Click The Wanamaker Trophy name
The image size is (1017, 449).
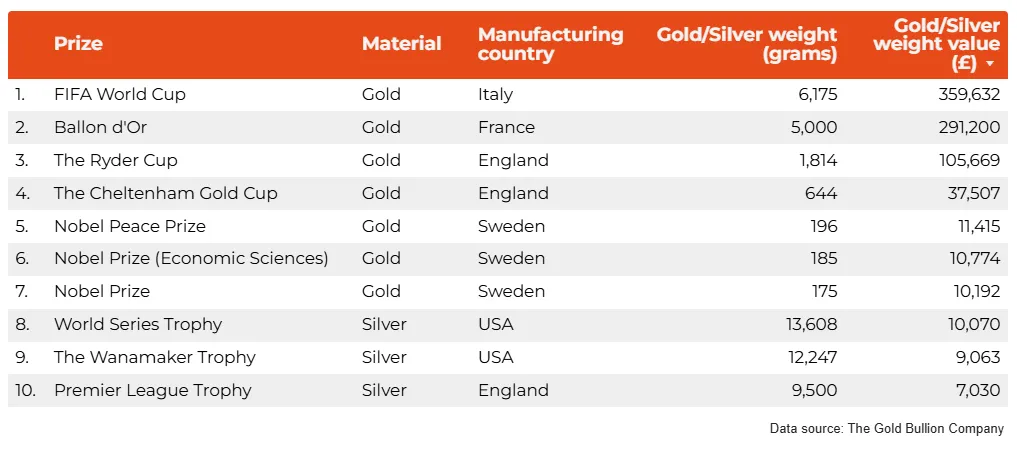coord(154,357)
